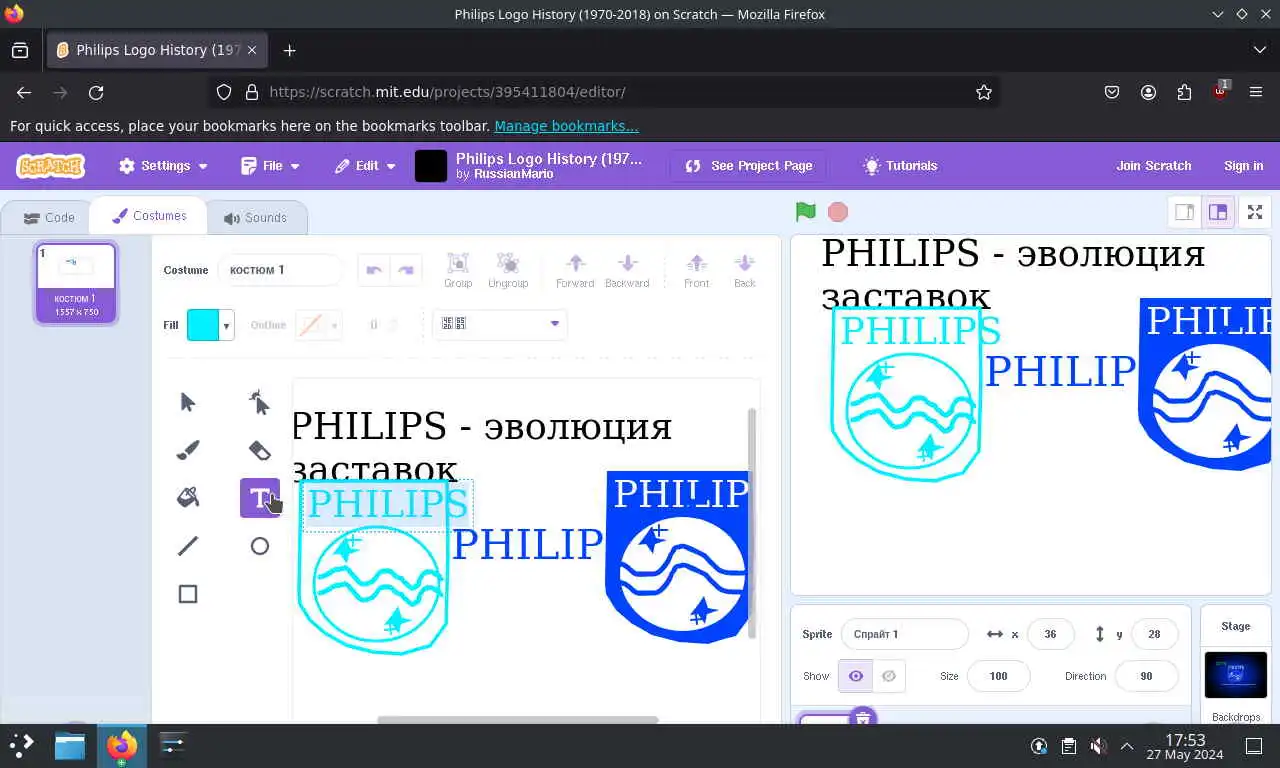The image size is (1280, 768).
Task: Open the Fill color dropdown
Action: [227, 325]
